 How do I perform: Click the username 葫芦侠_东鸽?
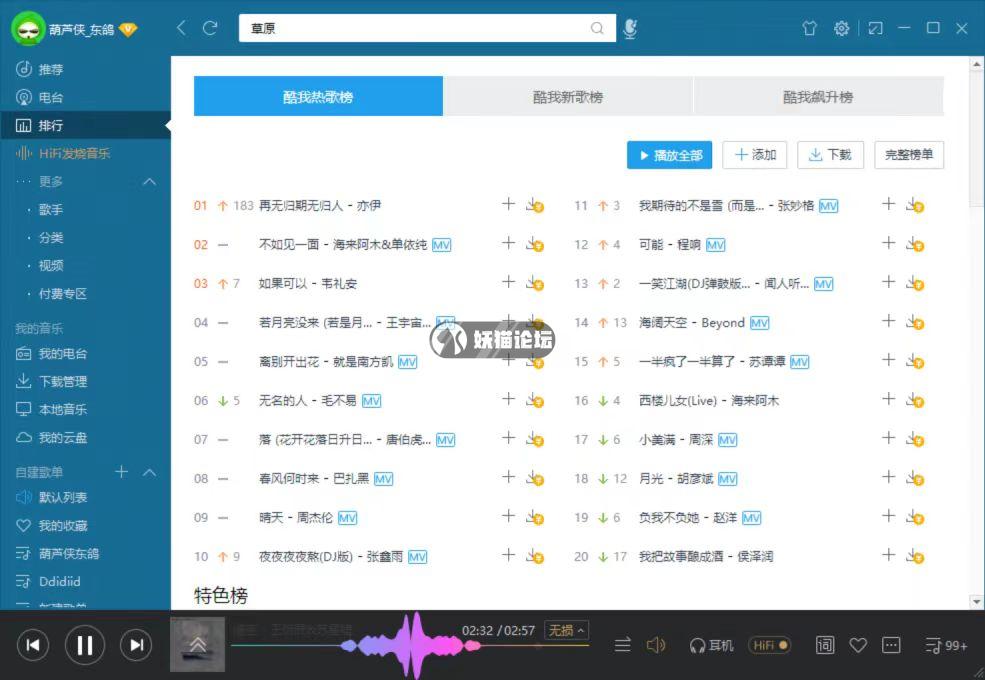point(82,30)
